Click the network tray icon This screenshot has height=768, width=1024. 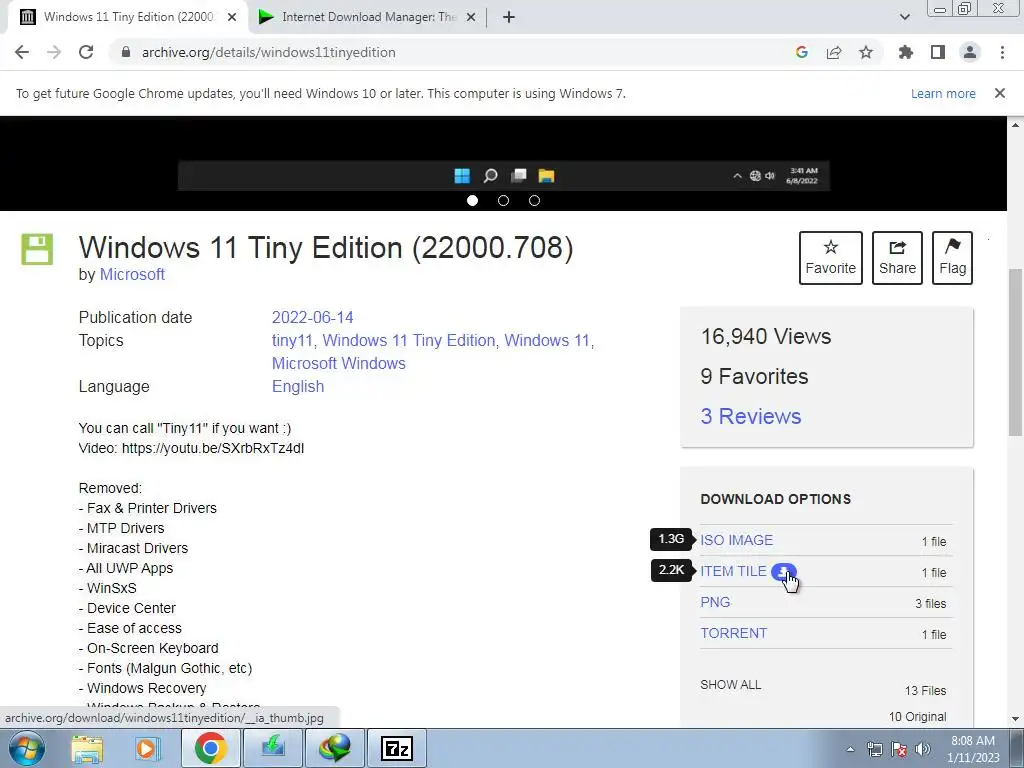pyautogui.click(x=874, y=749)
